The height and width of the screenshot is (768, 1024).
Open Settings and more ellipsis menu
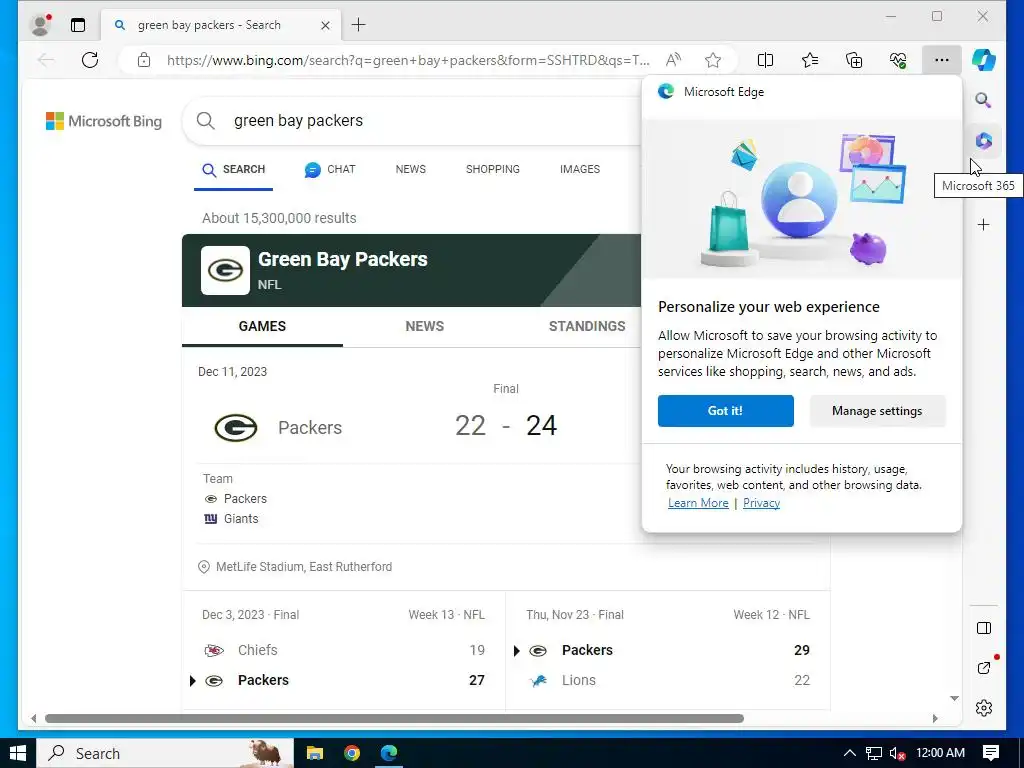pos(941,60)
